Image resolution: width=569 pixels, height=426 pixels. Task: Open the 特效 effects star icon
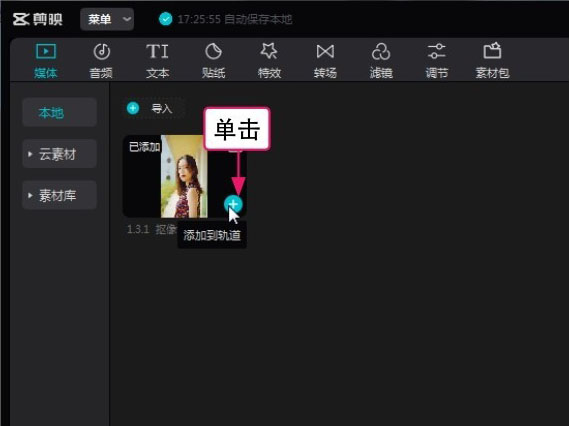pyautogui.click(x=269, y=51)
